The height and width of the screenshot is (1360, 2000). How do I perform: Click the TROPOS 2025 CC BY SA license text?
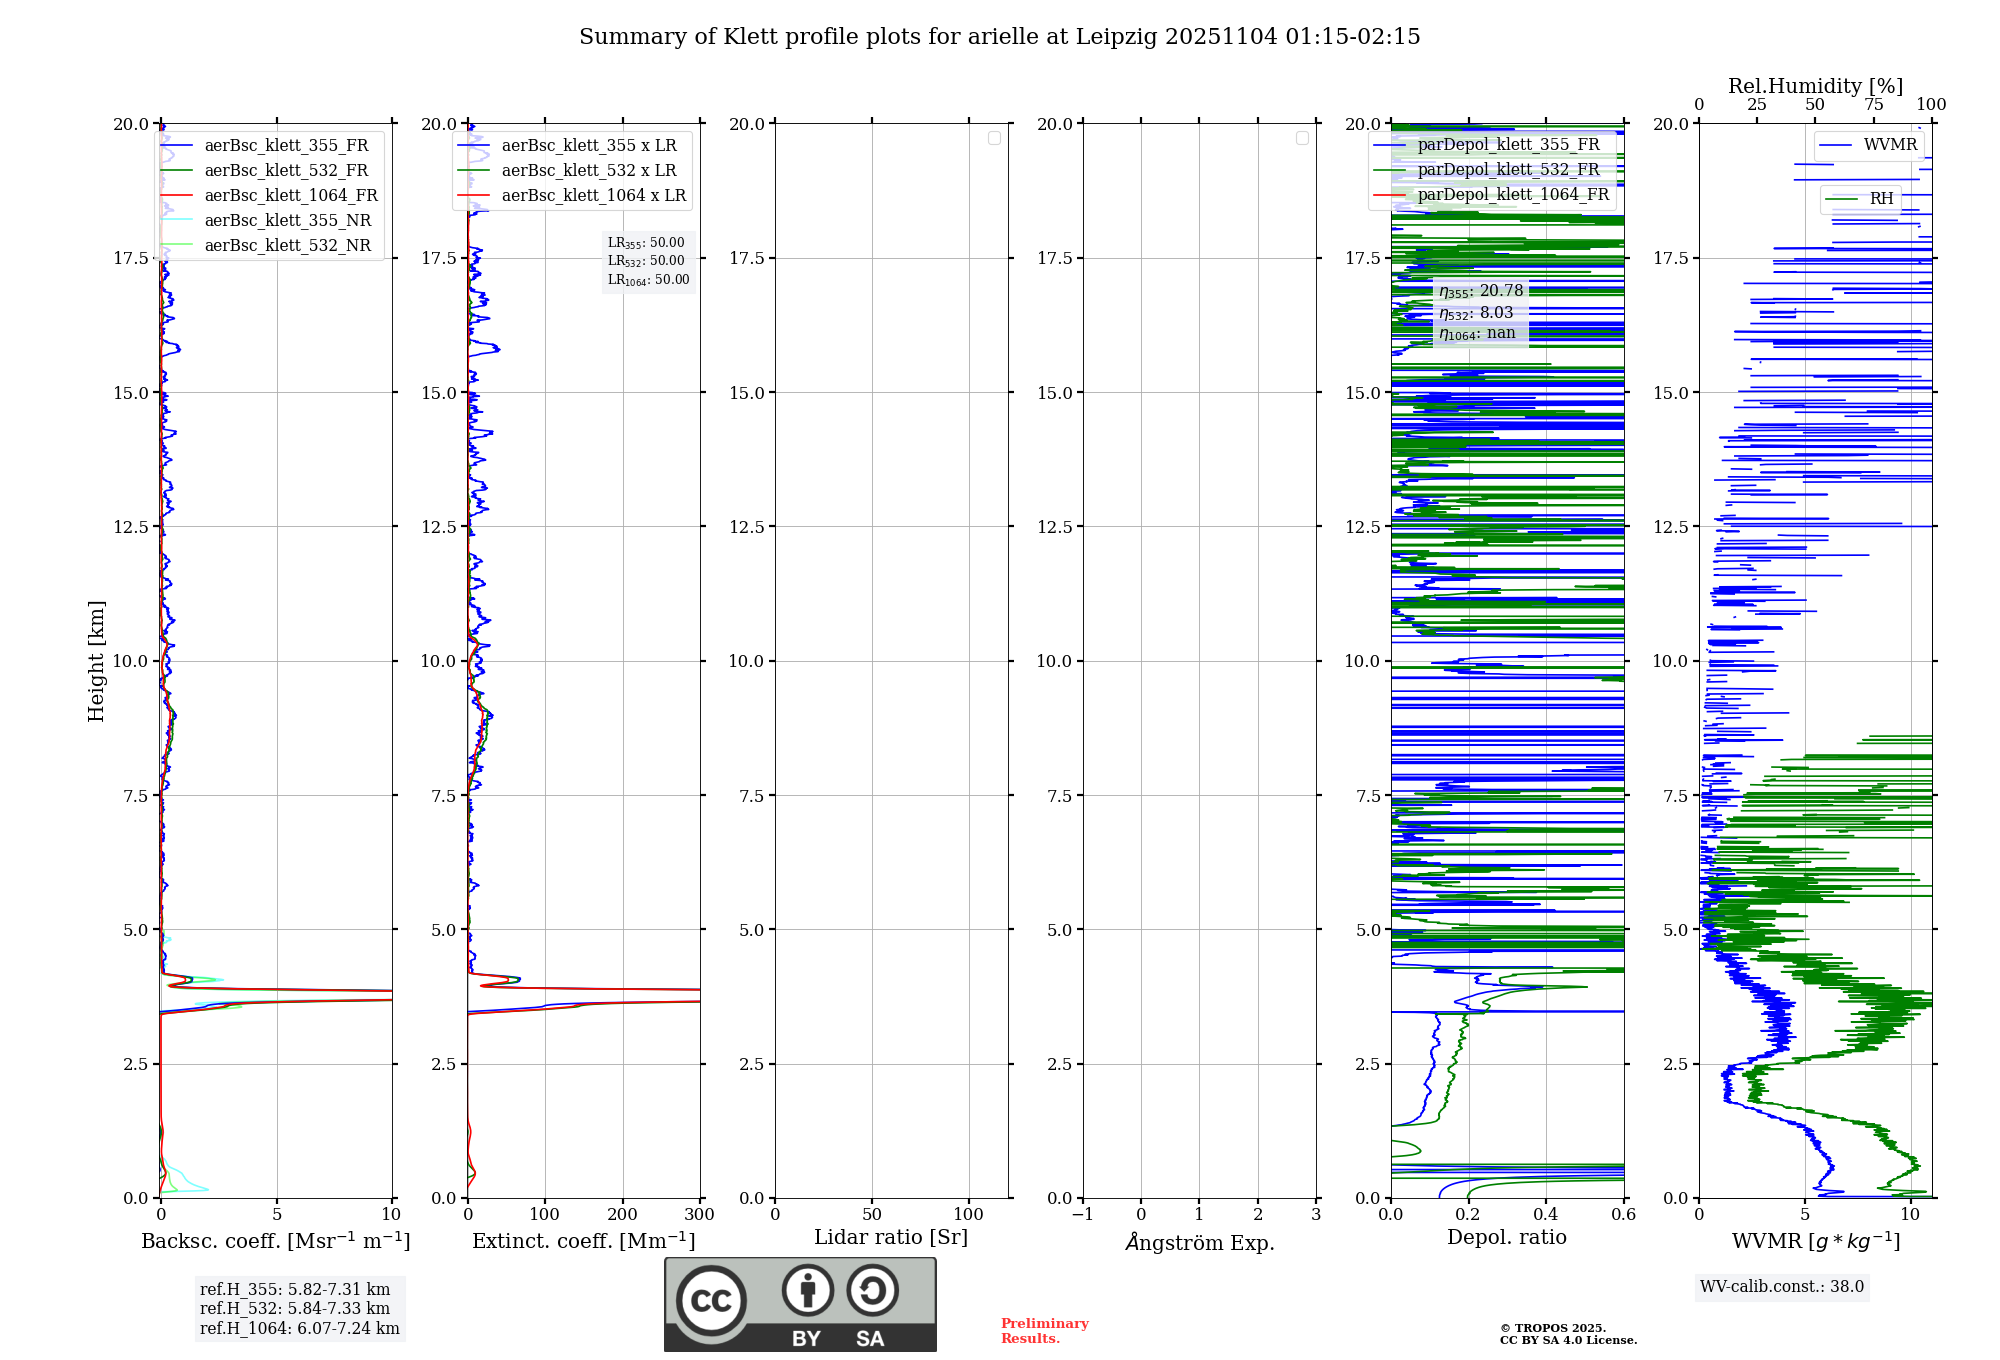pos(1567,1335)
